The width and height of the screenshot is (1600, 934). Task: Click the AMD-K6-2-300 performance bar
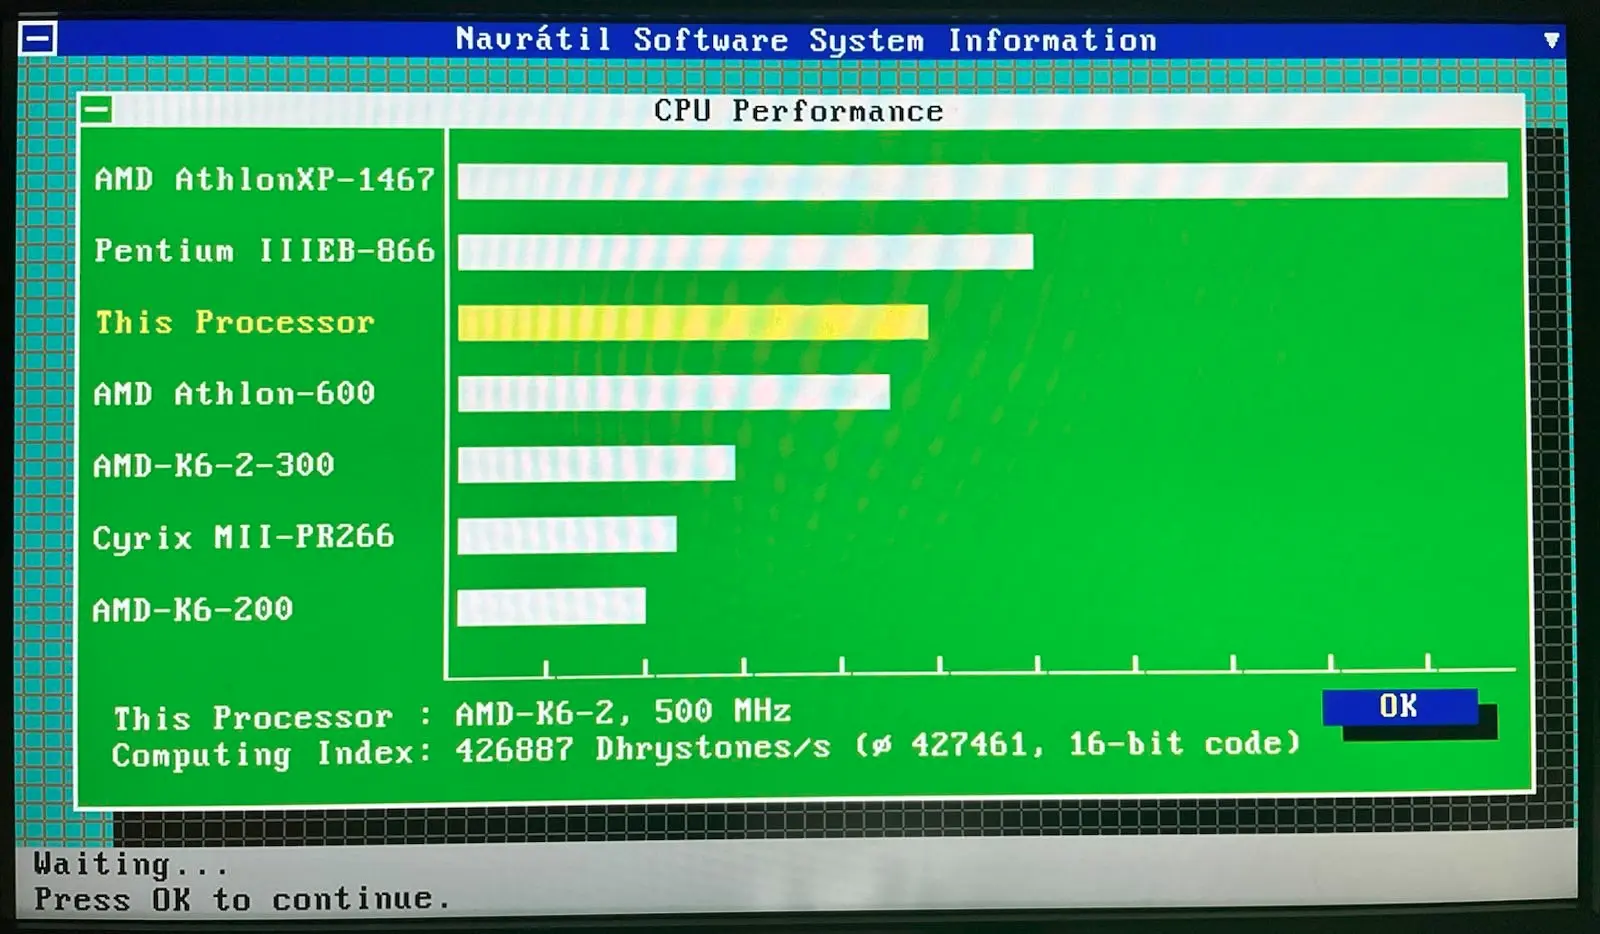596,463
